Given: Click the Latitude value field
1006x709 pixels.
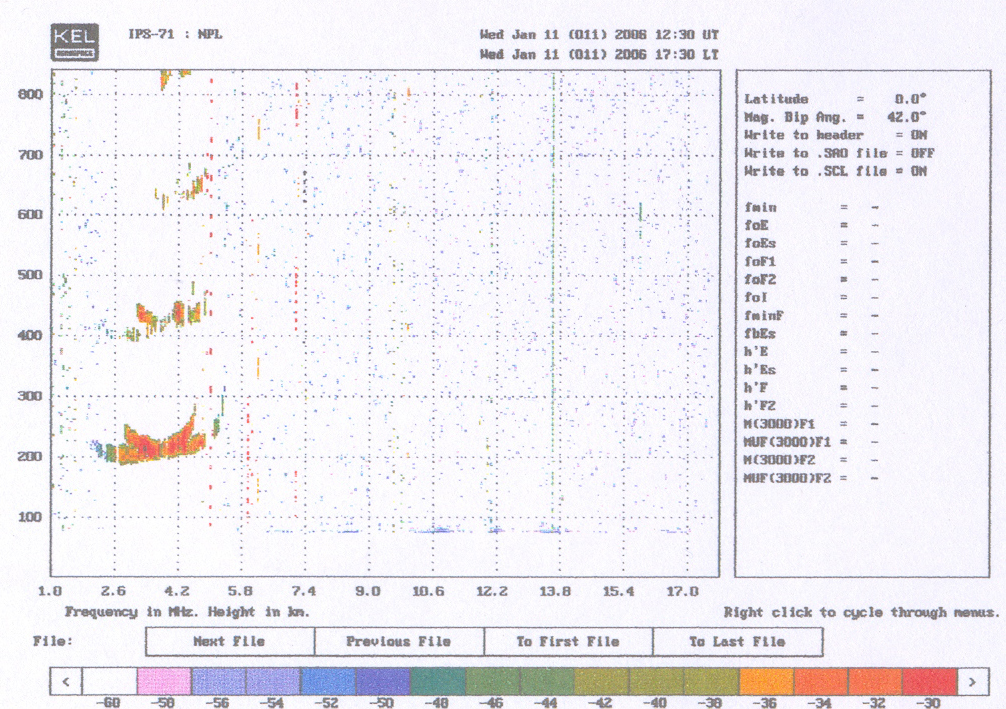Looking at the screenshot, I should (909, 99).
